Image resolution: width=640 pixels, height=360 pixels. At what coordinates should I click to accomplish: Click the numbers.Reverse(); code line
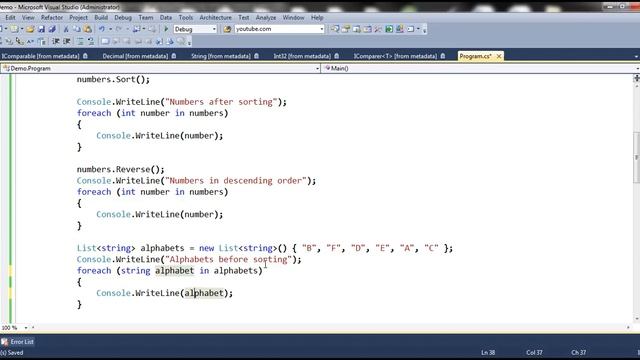[120, 169]
